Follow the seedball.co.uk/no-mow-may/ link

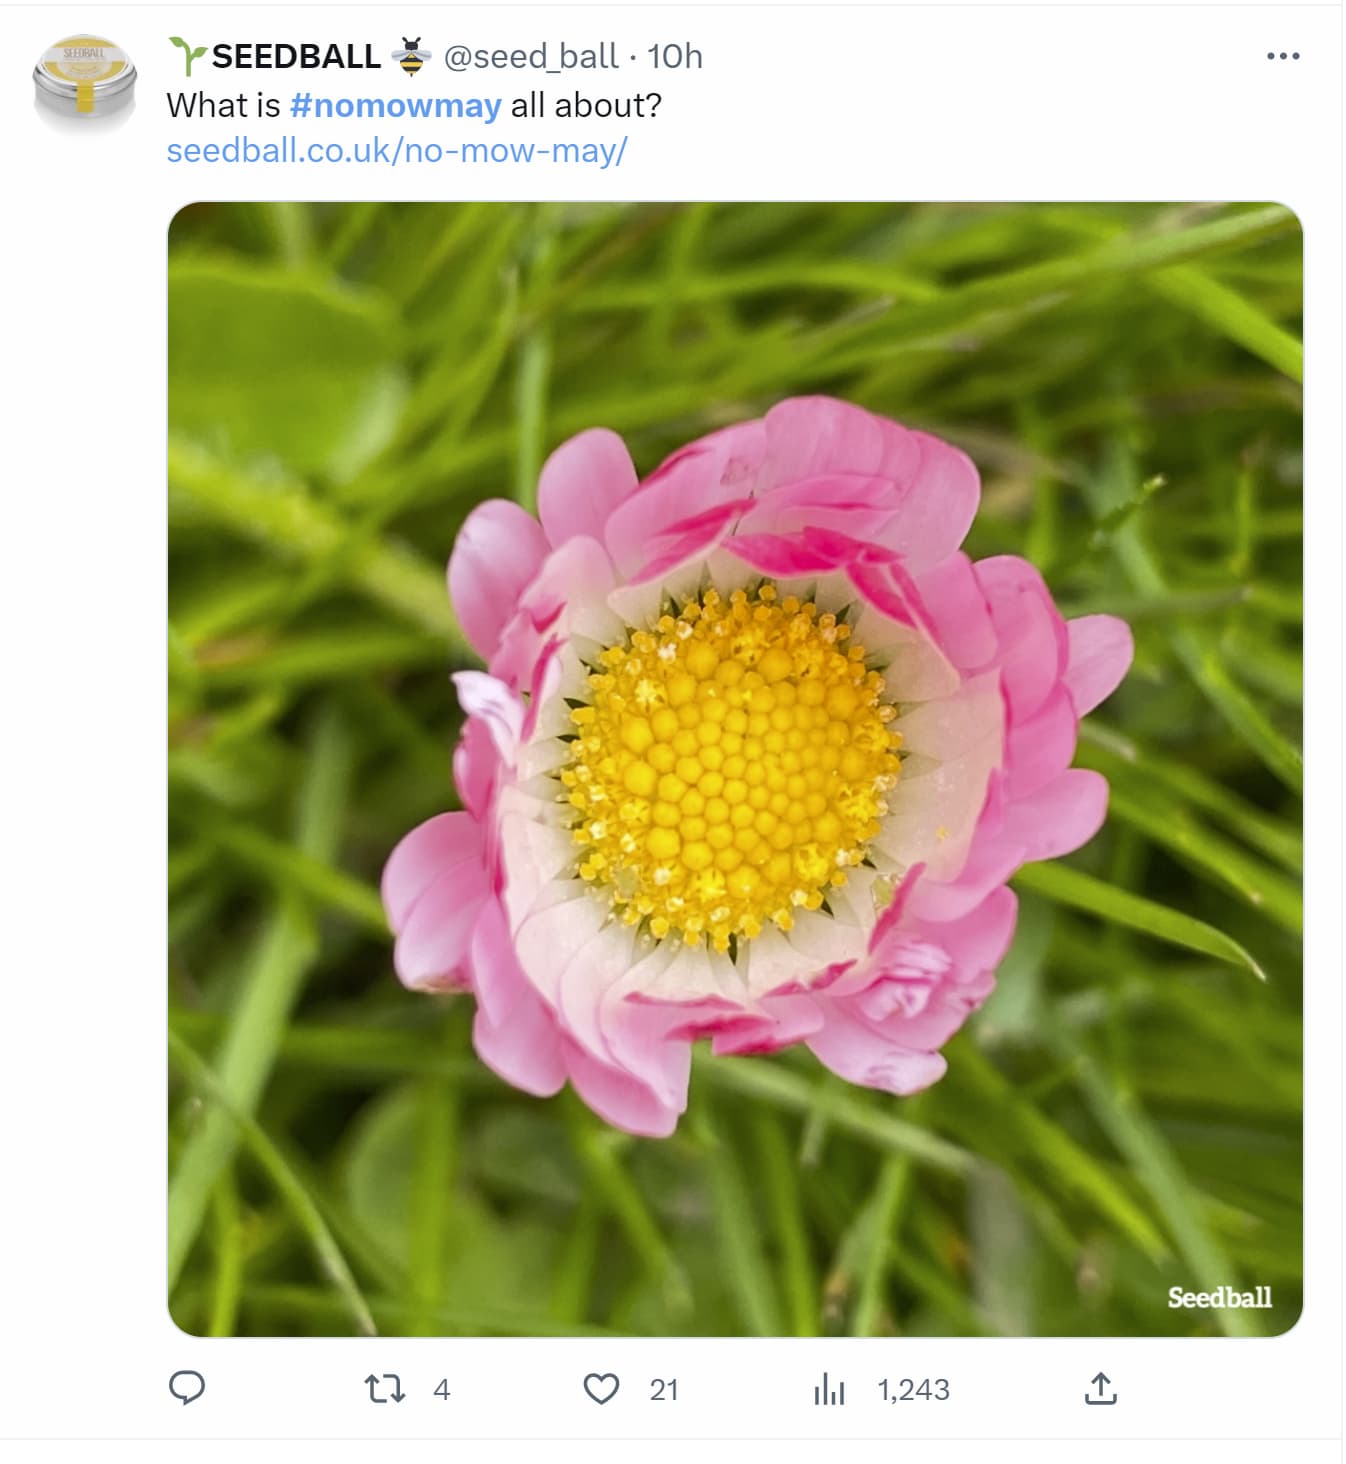(x=397, y=151)
